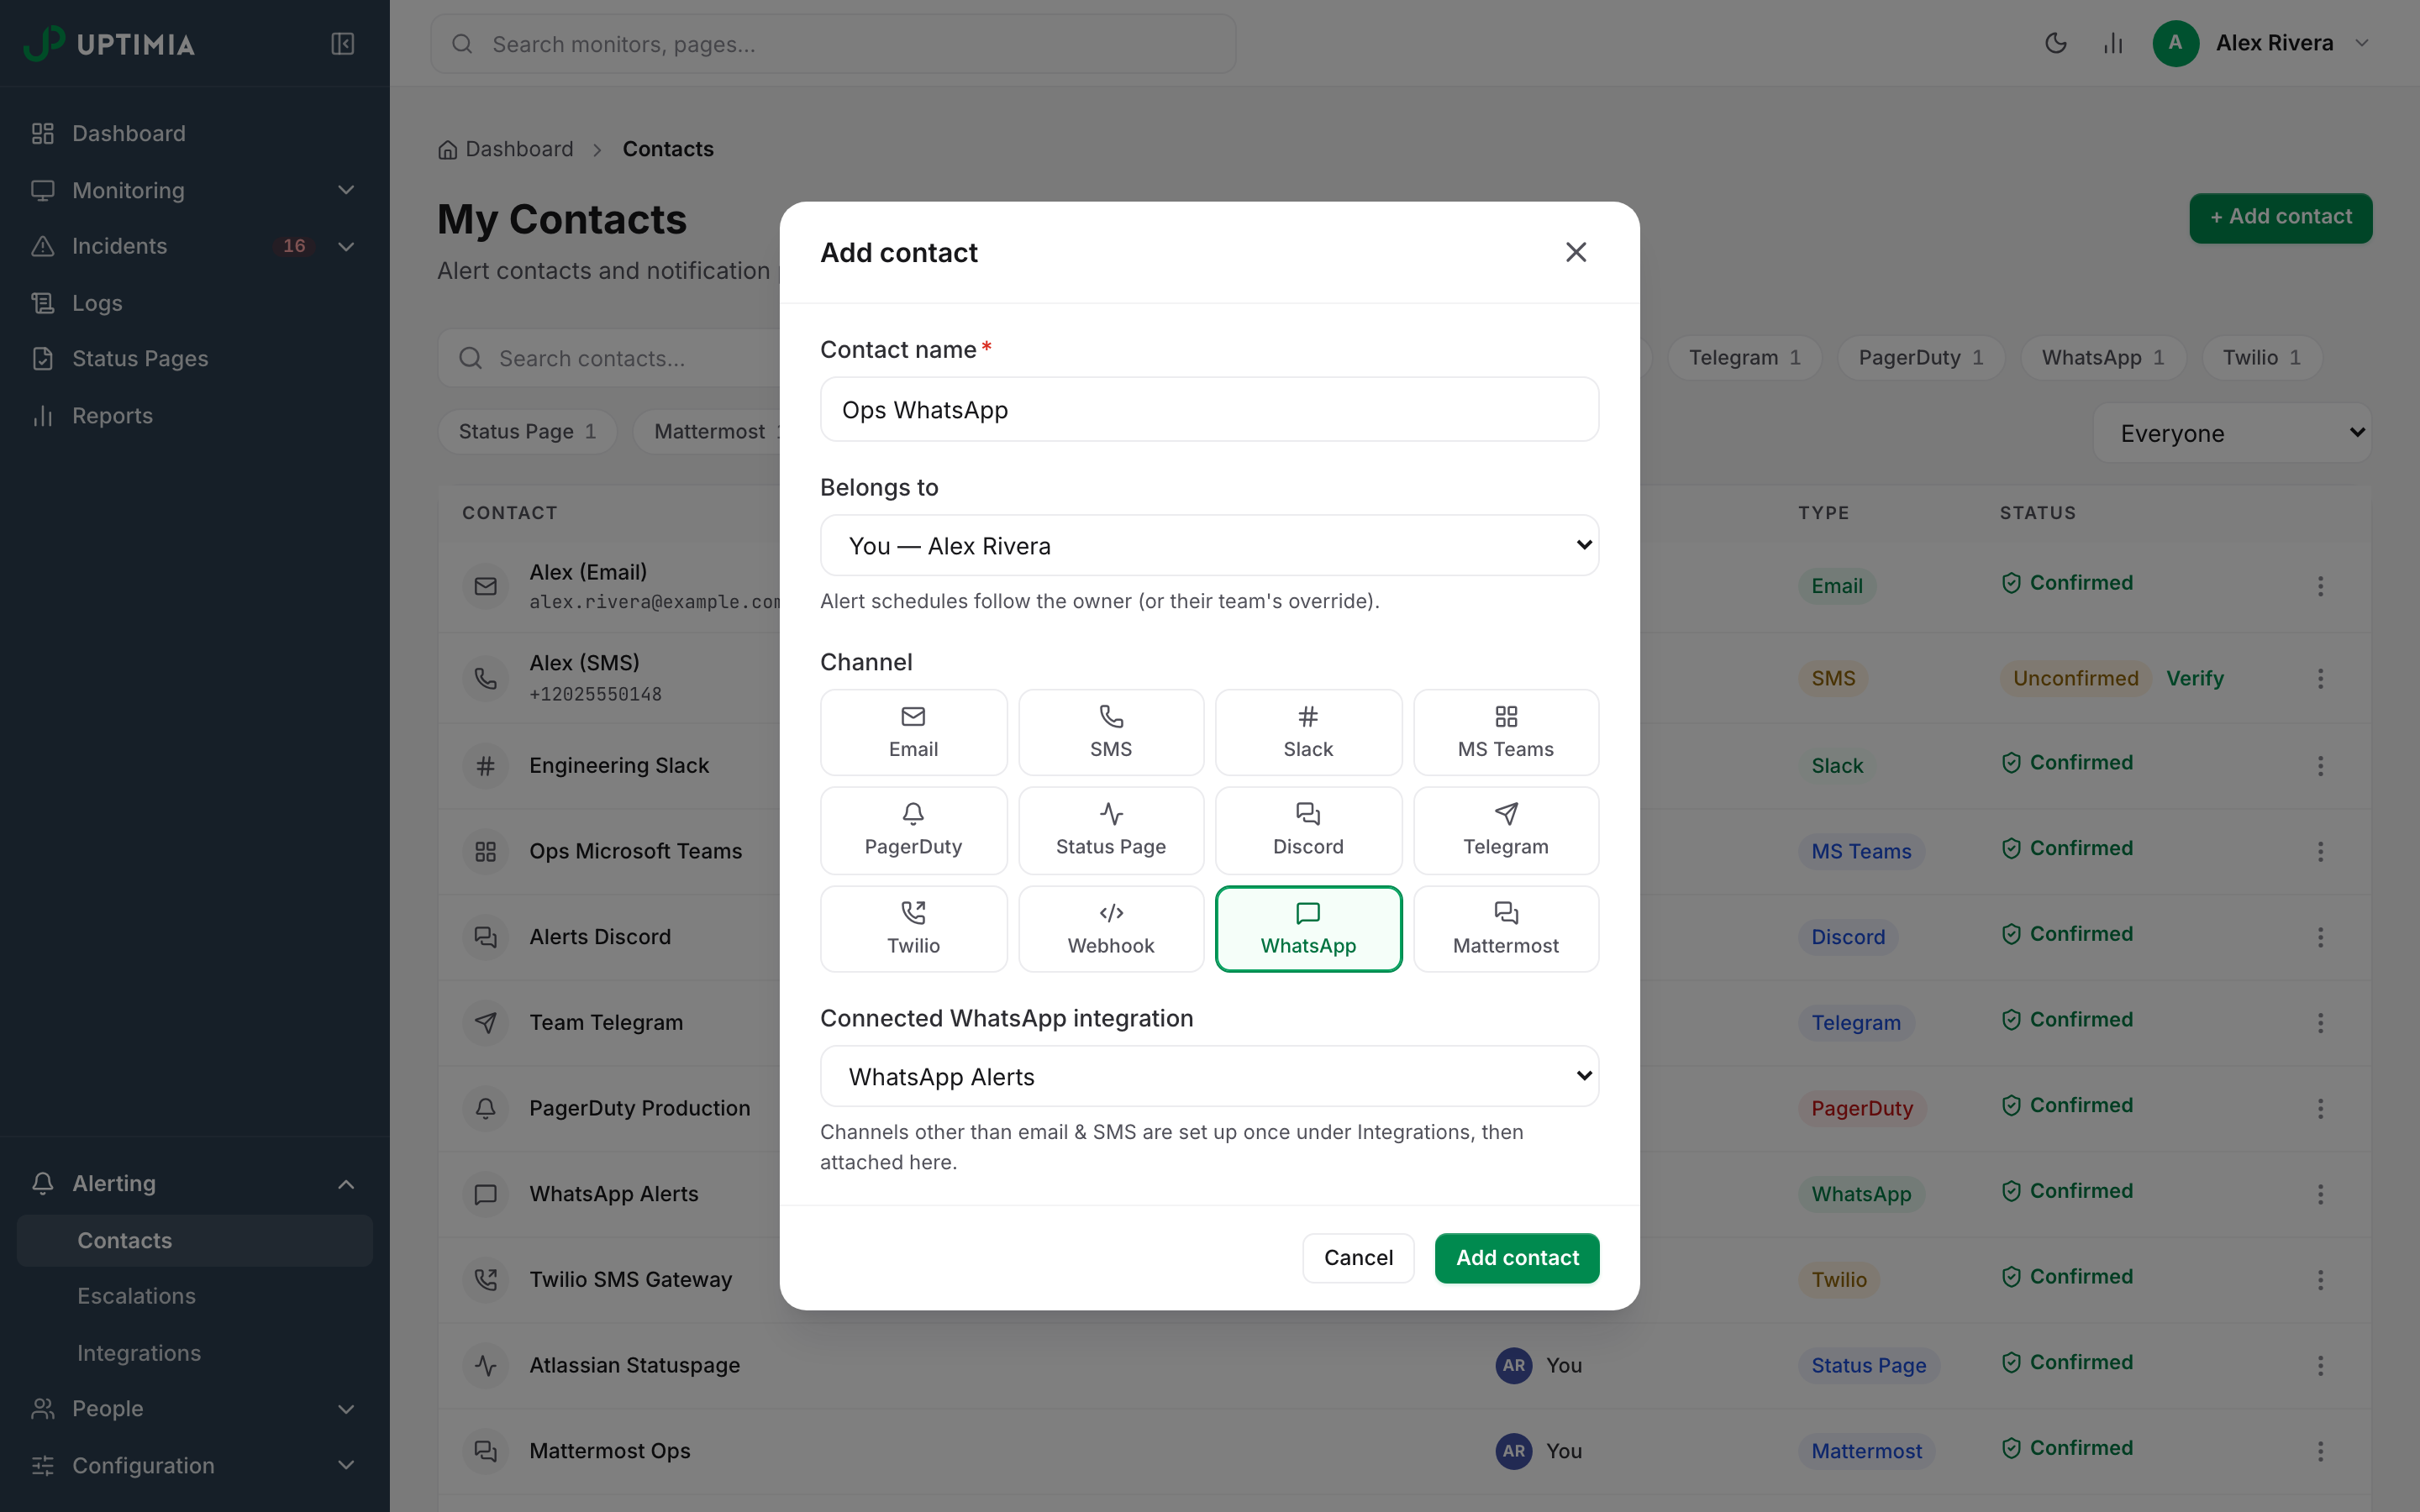2420x1512 pixels.
Task: Open the Belongs to dropdown
Action: click(x=1209, y=545)
